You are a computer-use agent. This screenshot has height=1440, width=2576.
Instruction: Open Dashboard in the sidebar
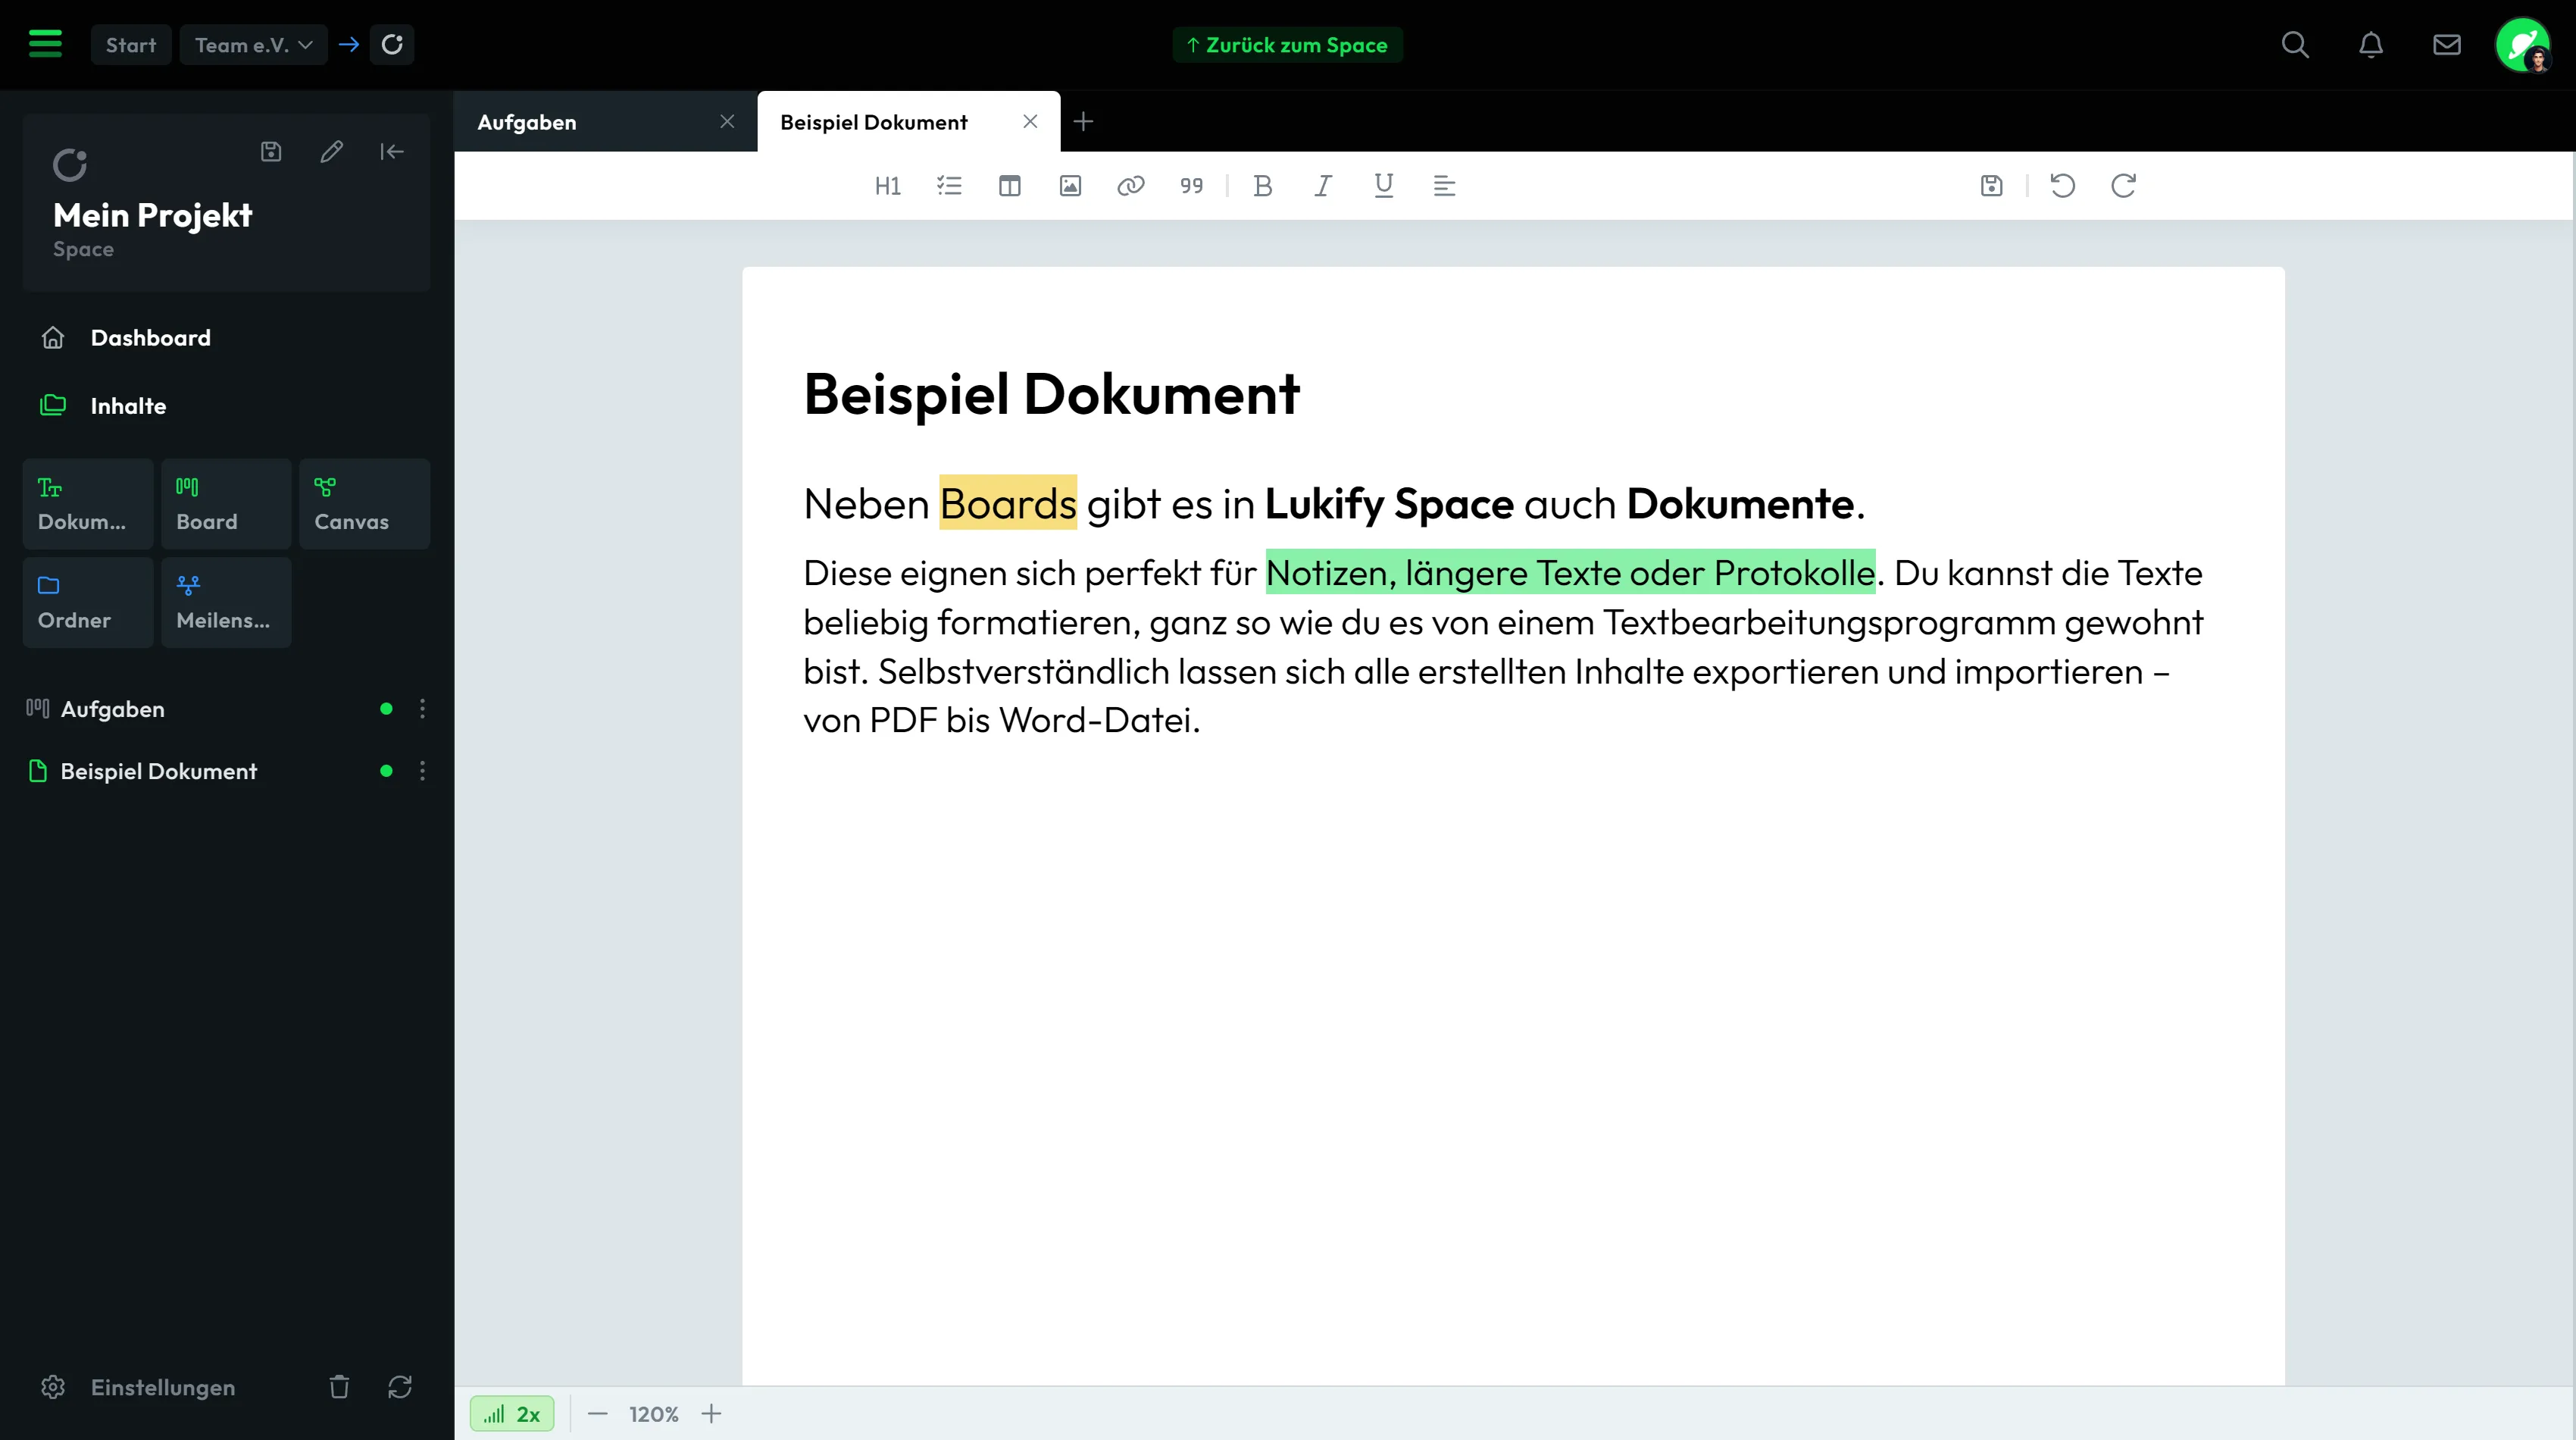[150, 338]
